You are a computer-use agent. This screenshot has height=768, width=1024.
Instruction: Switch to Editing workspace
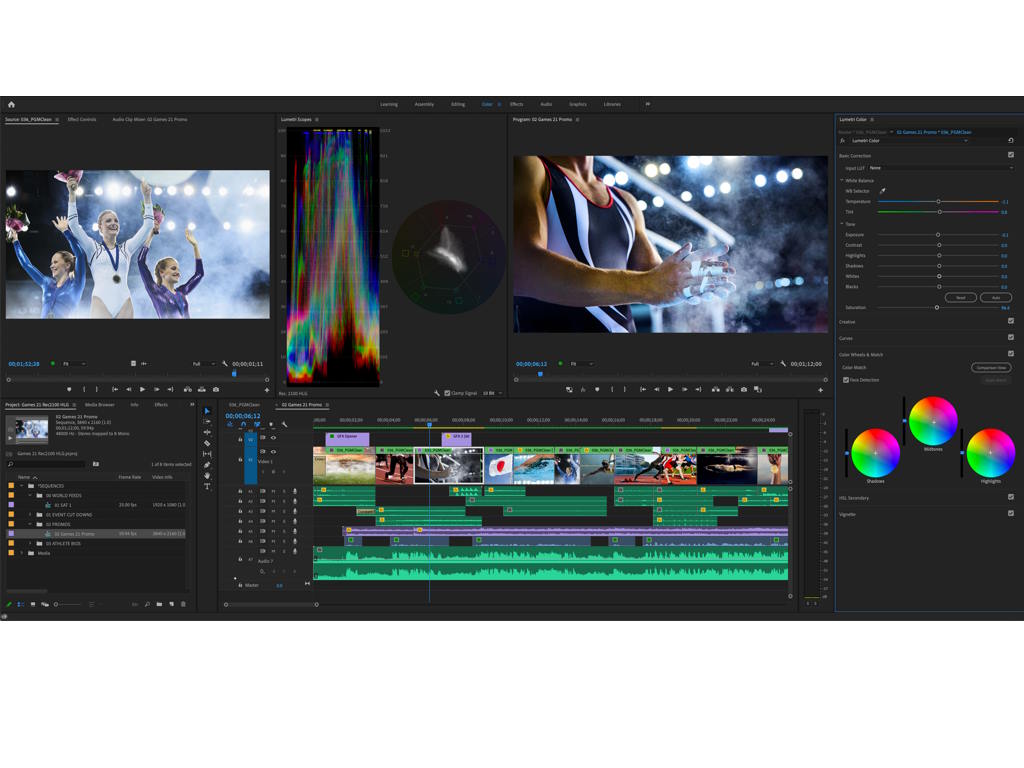[458, 104]
